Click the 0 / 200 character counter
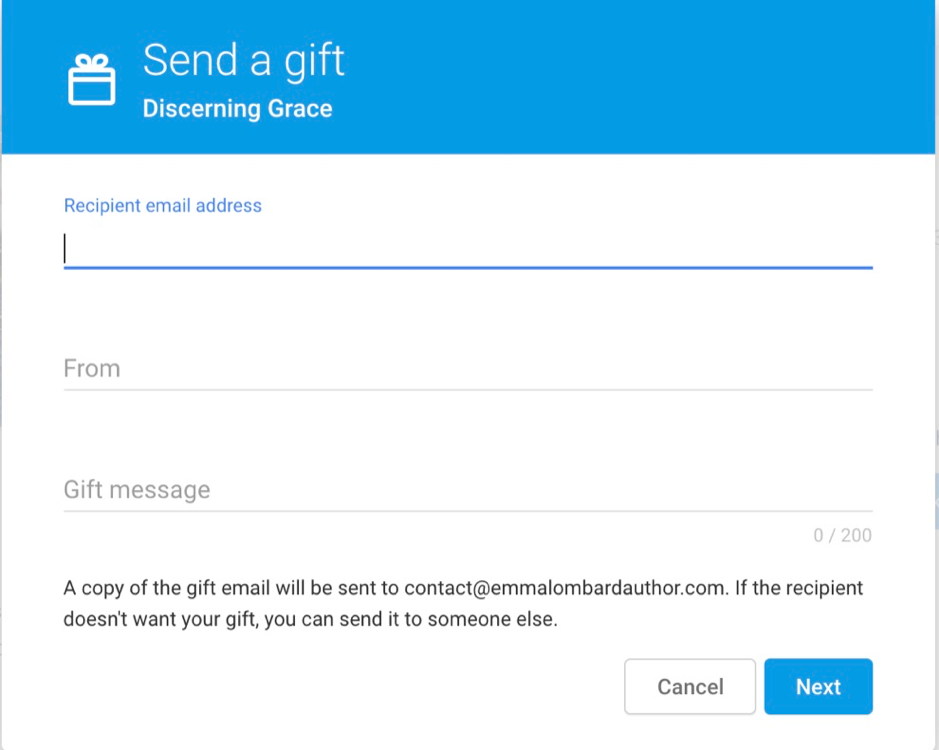This screenshot has width=939, height=750. coord(842,535)
